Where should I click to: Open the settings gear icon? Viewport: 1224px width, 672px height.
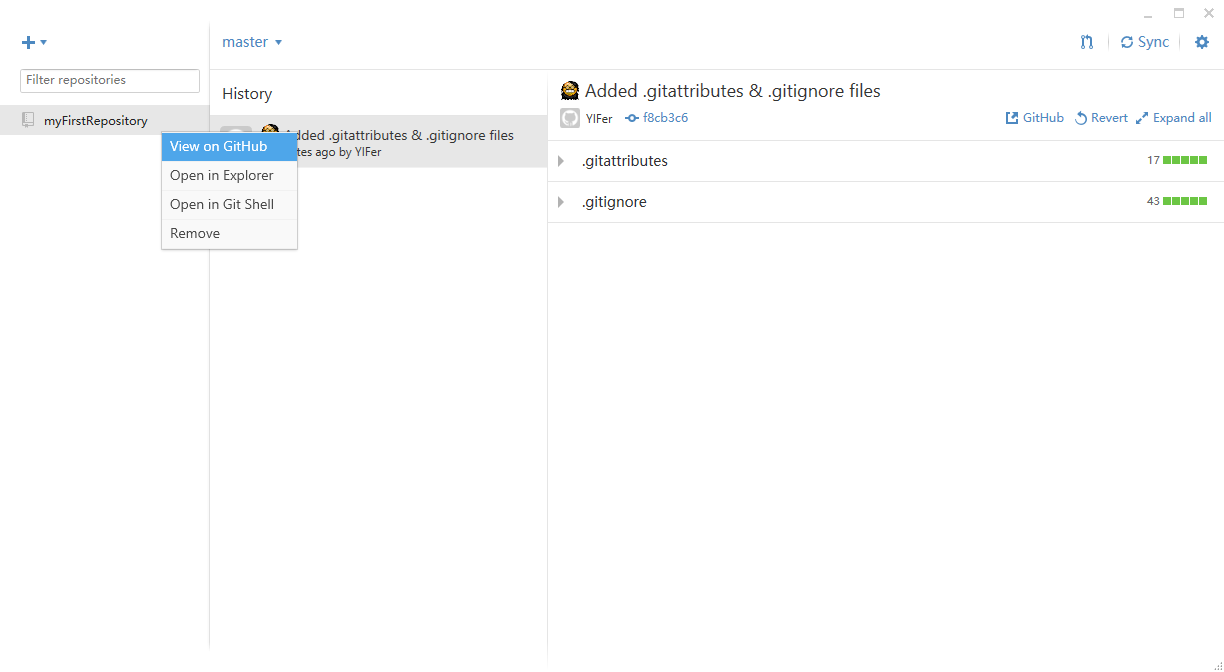click(1202, 42)
